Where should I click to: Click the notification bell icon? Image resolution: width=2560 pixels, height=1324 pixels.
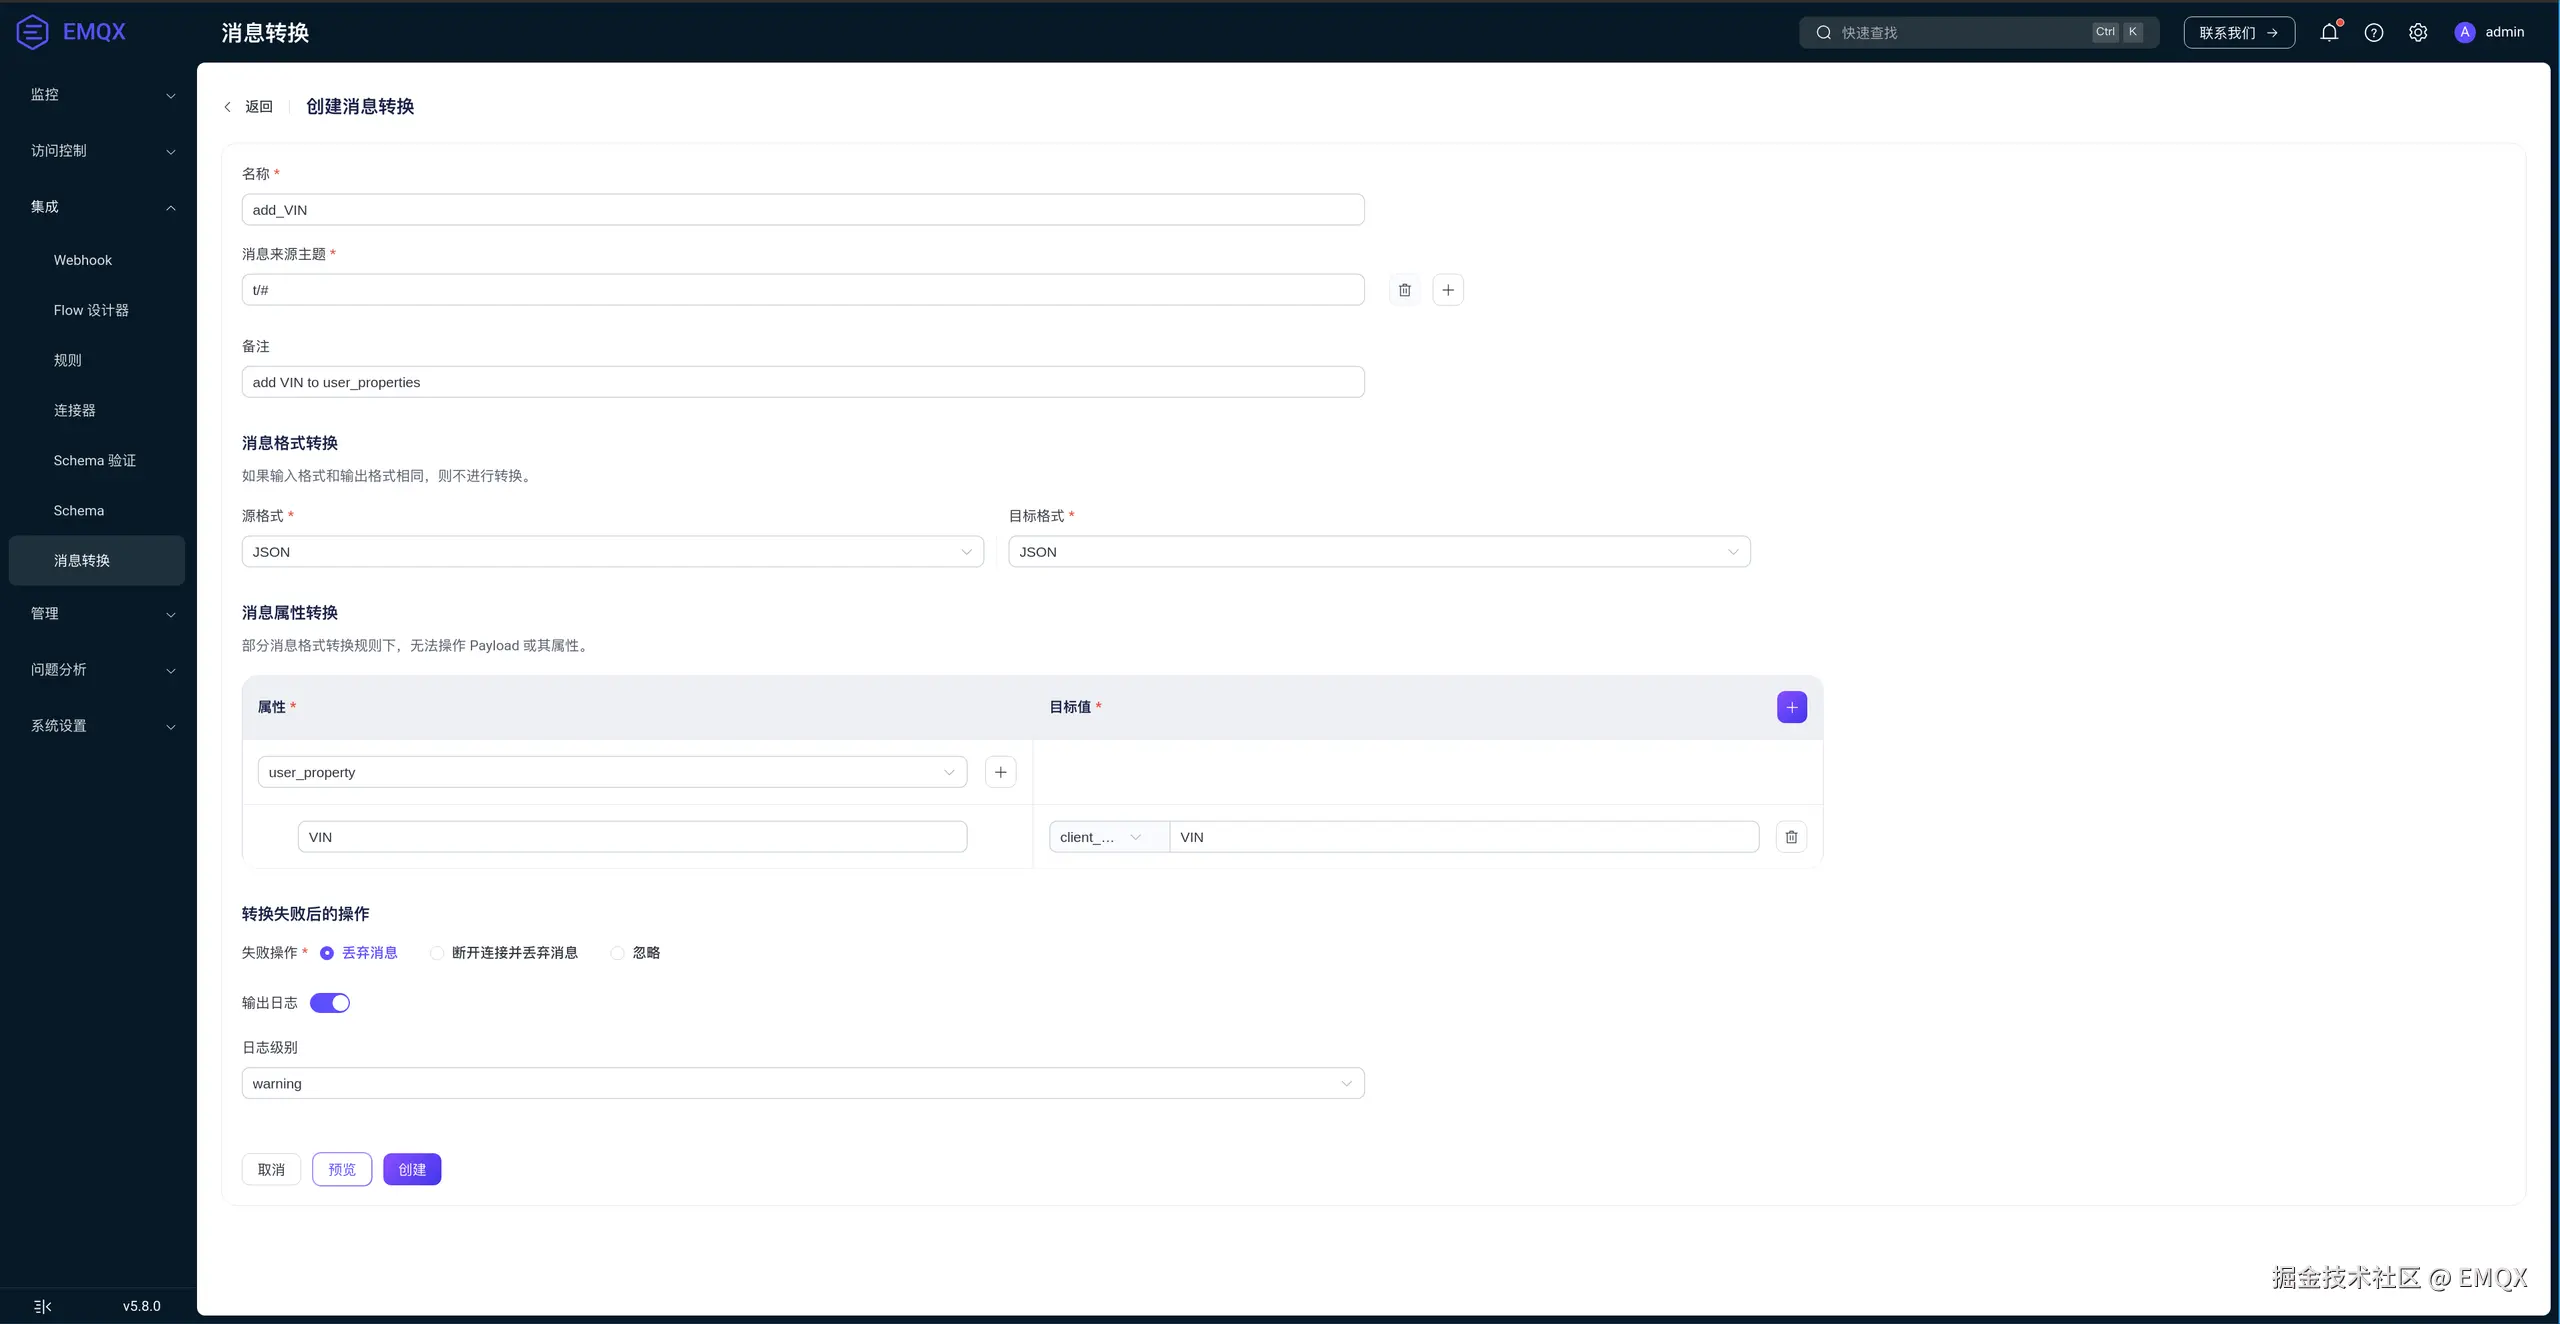[2329, 32]
